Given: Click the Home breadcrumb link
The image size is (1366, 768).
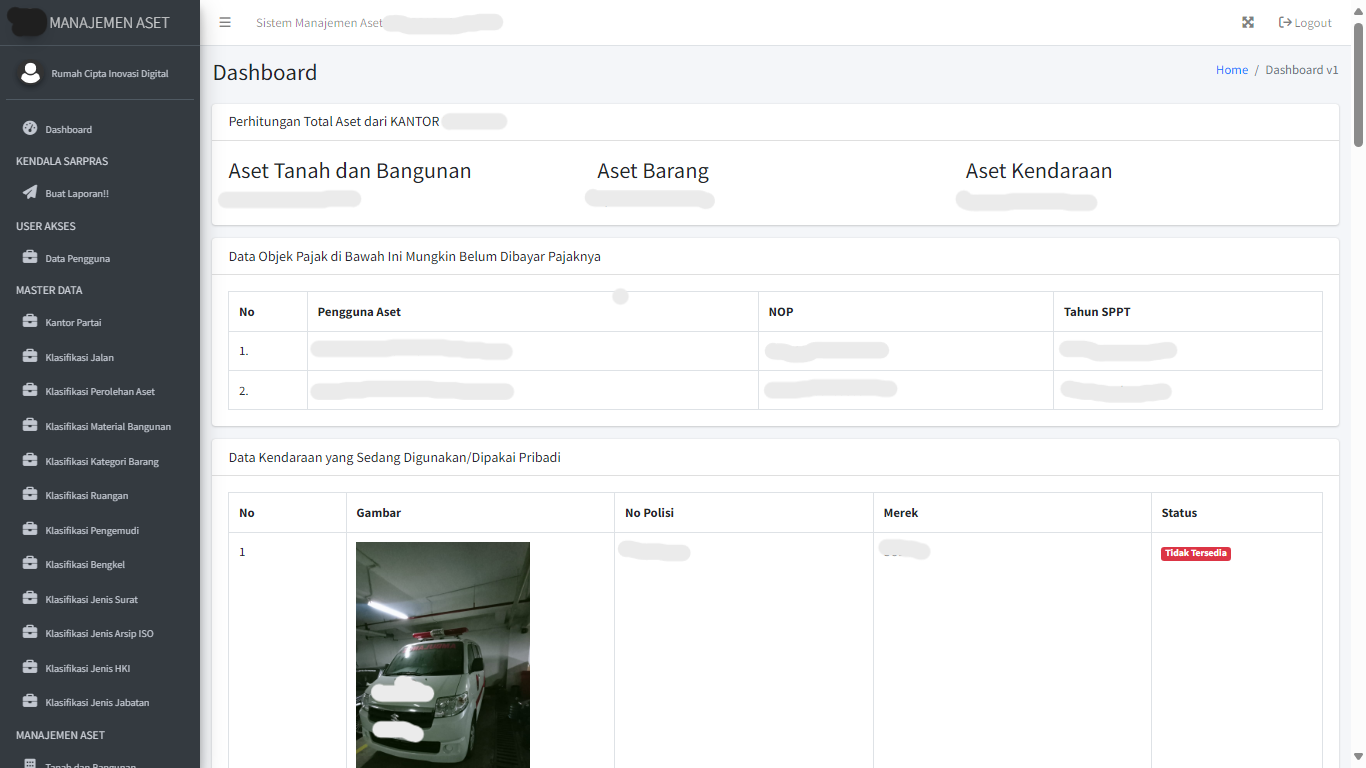Looking at the screenshot, I should pyautogui.click(x=1231, y=70).
